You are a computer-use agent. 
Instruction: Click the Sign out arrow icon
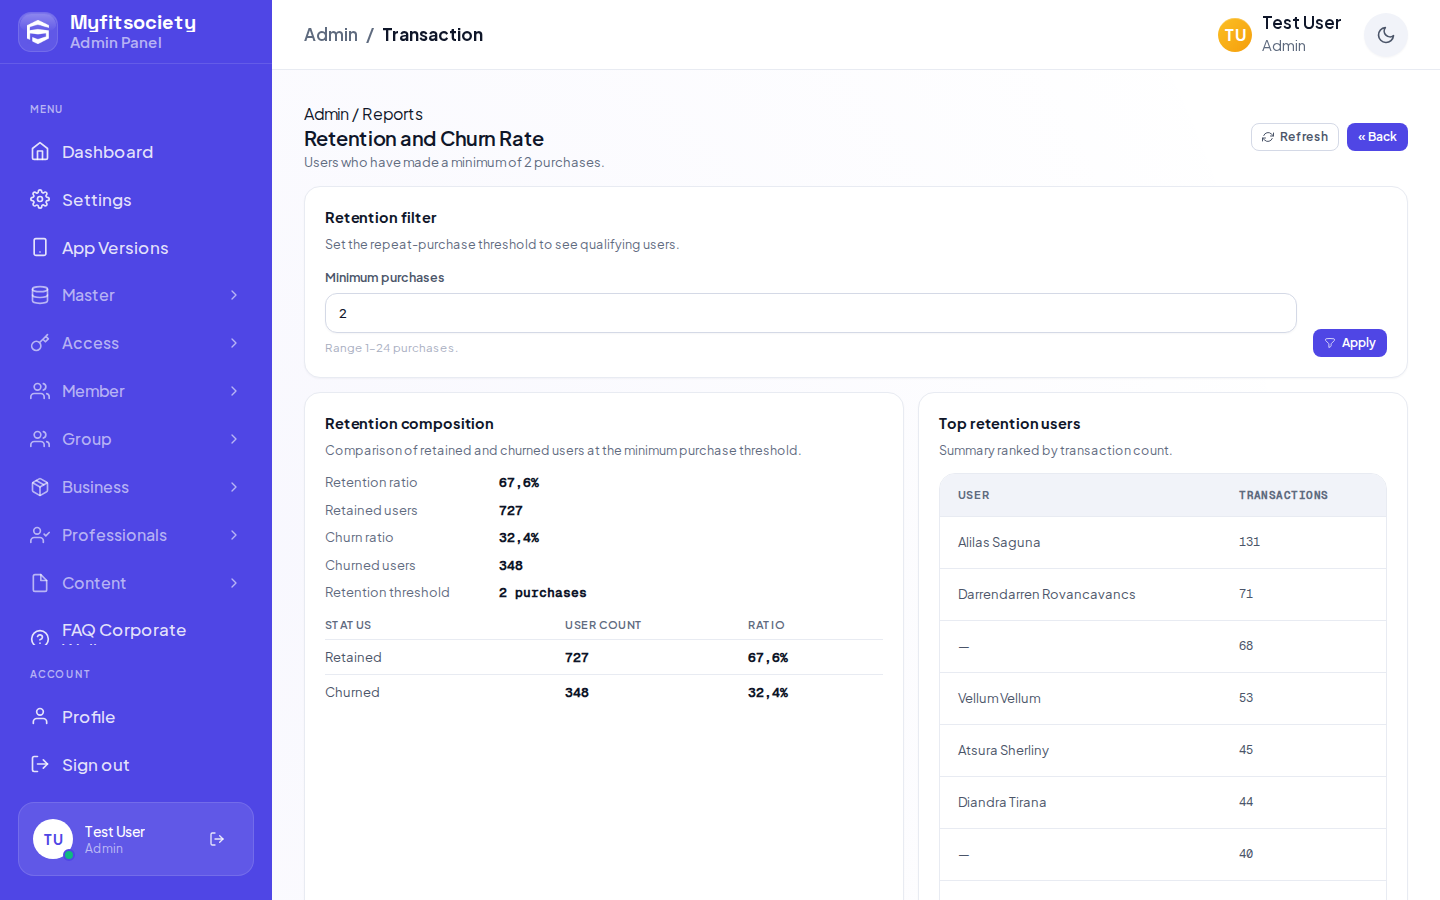[x=40, y=764]
